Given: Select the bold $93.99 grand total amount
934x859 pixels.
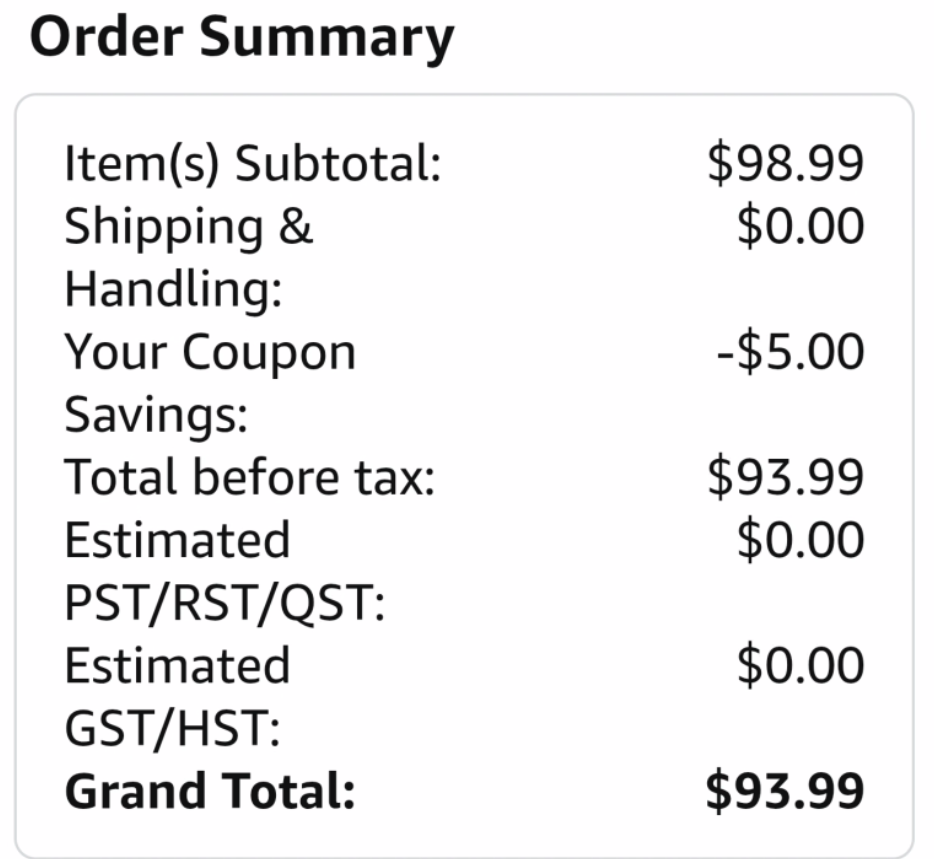Looking at the screenshot, I should coord(785,791).
